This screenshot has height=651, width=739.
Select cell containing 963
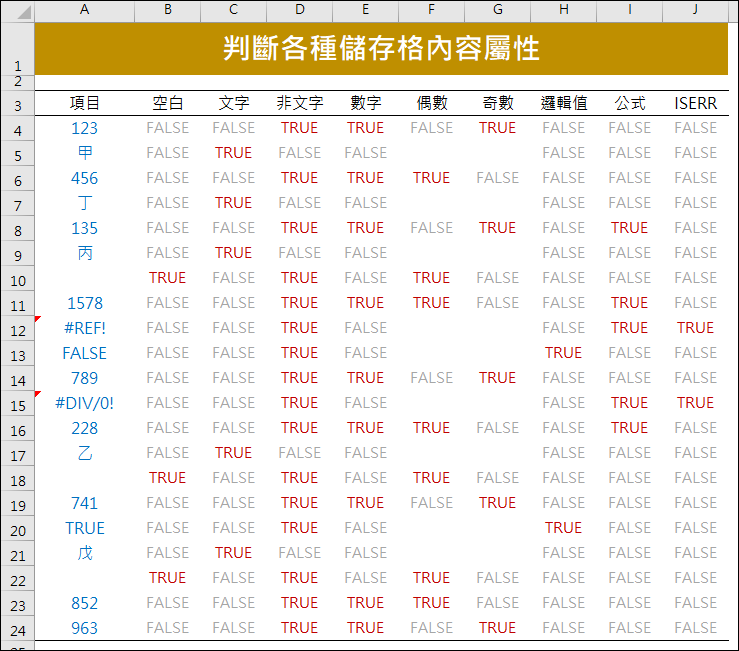pos(84,628)
